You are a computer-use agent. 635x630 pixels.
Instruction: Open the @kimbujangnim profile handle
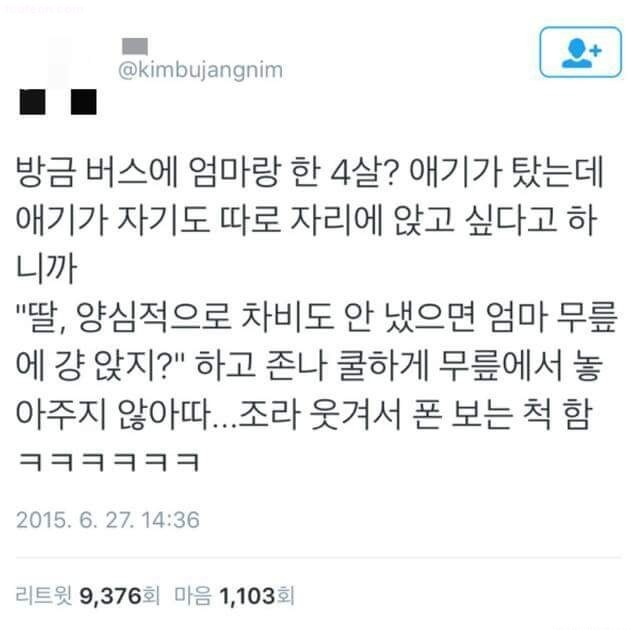pos(200,70)
